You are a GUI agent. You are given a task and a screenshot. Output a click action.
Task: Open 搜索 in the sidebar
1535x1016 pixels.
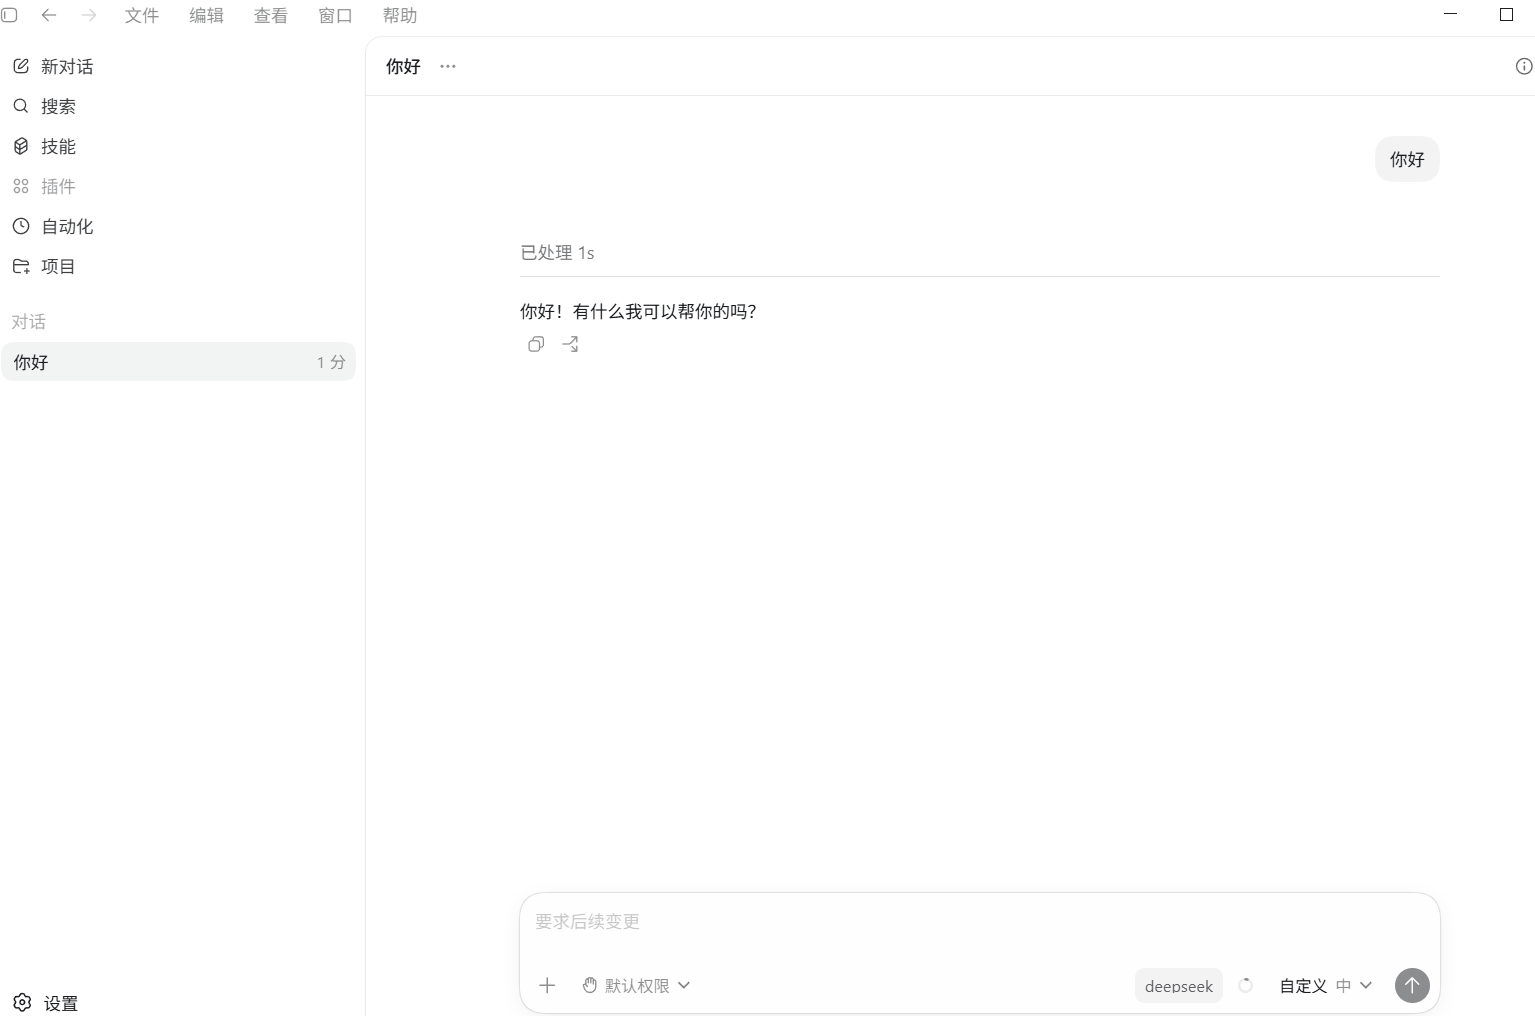[44, 106]
